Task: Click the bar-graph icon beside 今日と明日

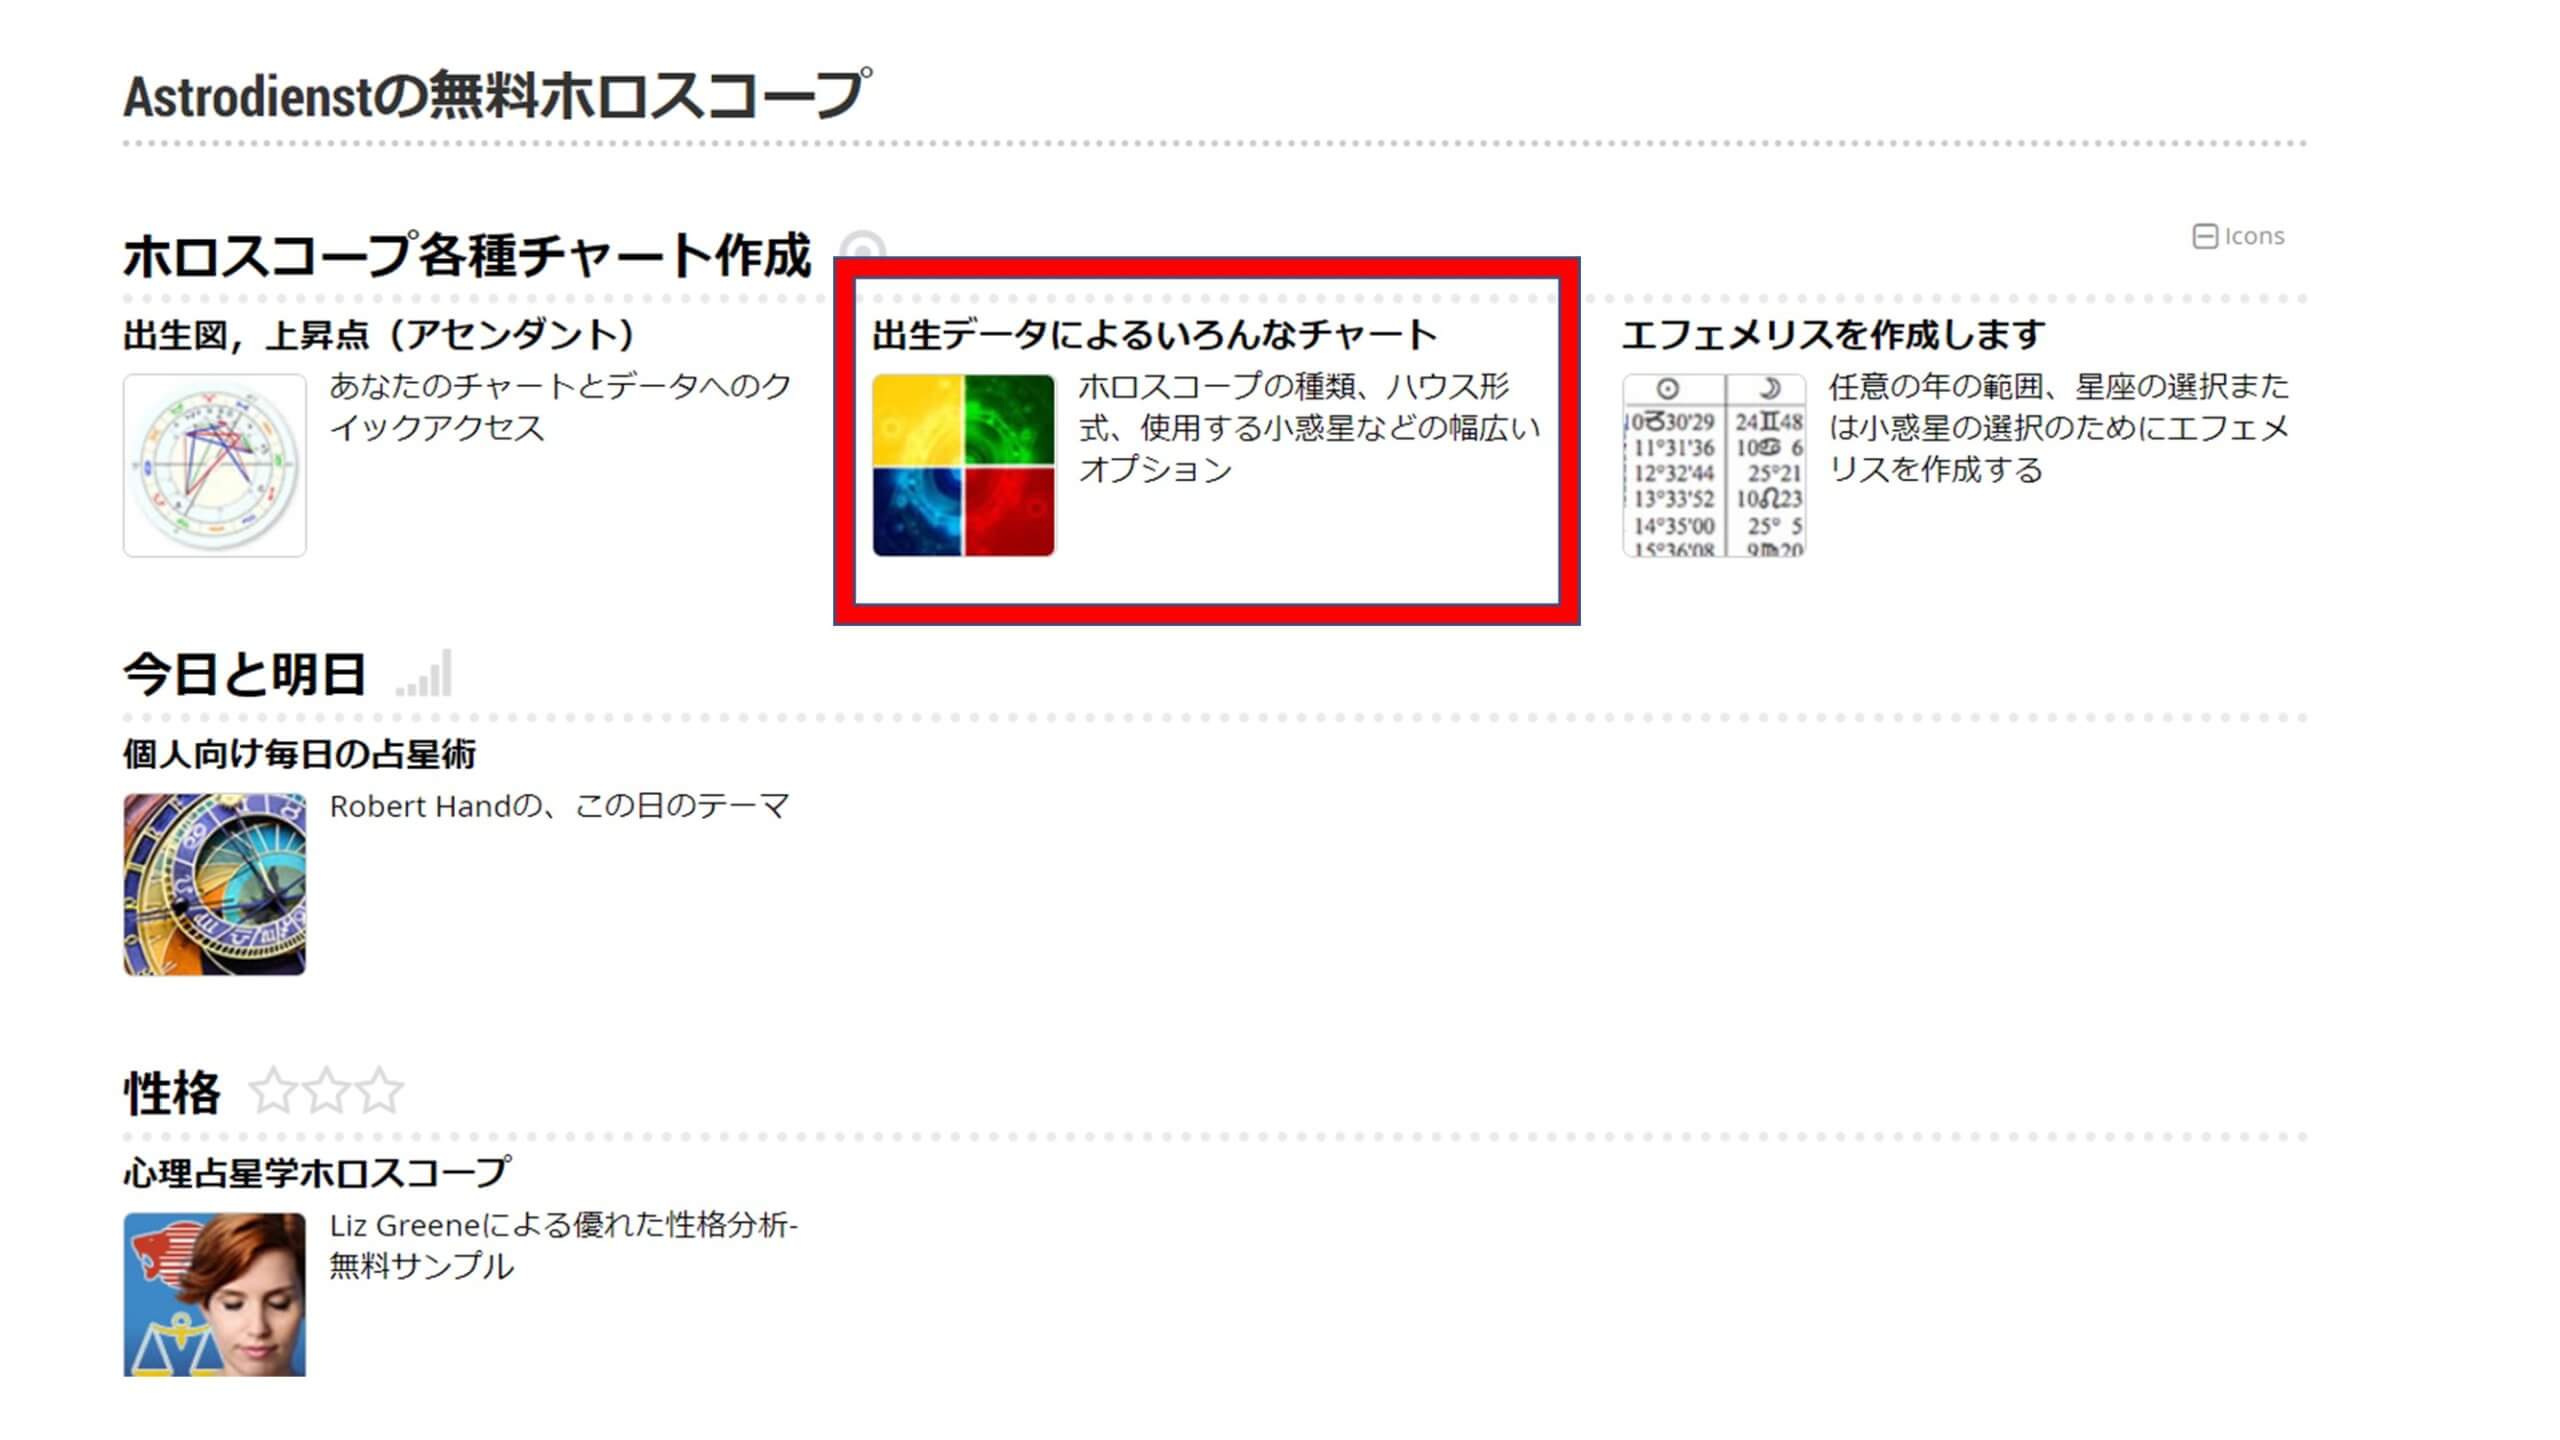Action: 424,673
